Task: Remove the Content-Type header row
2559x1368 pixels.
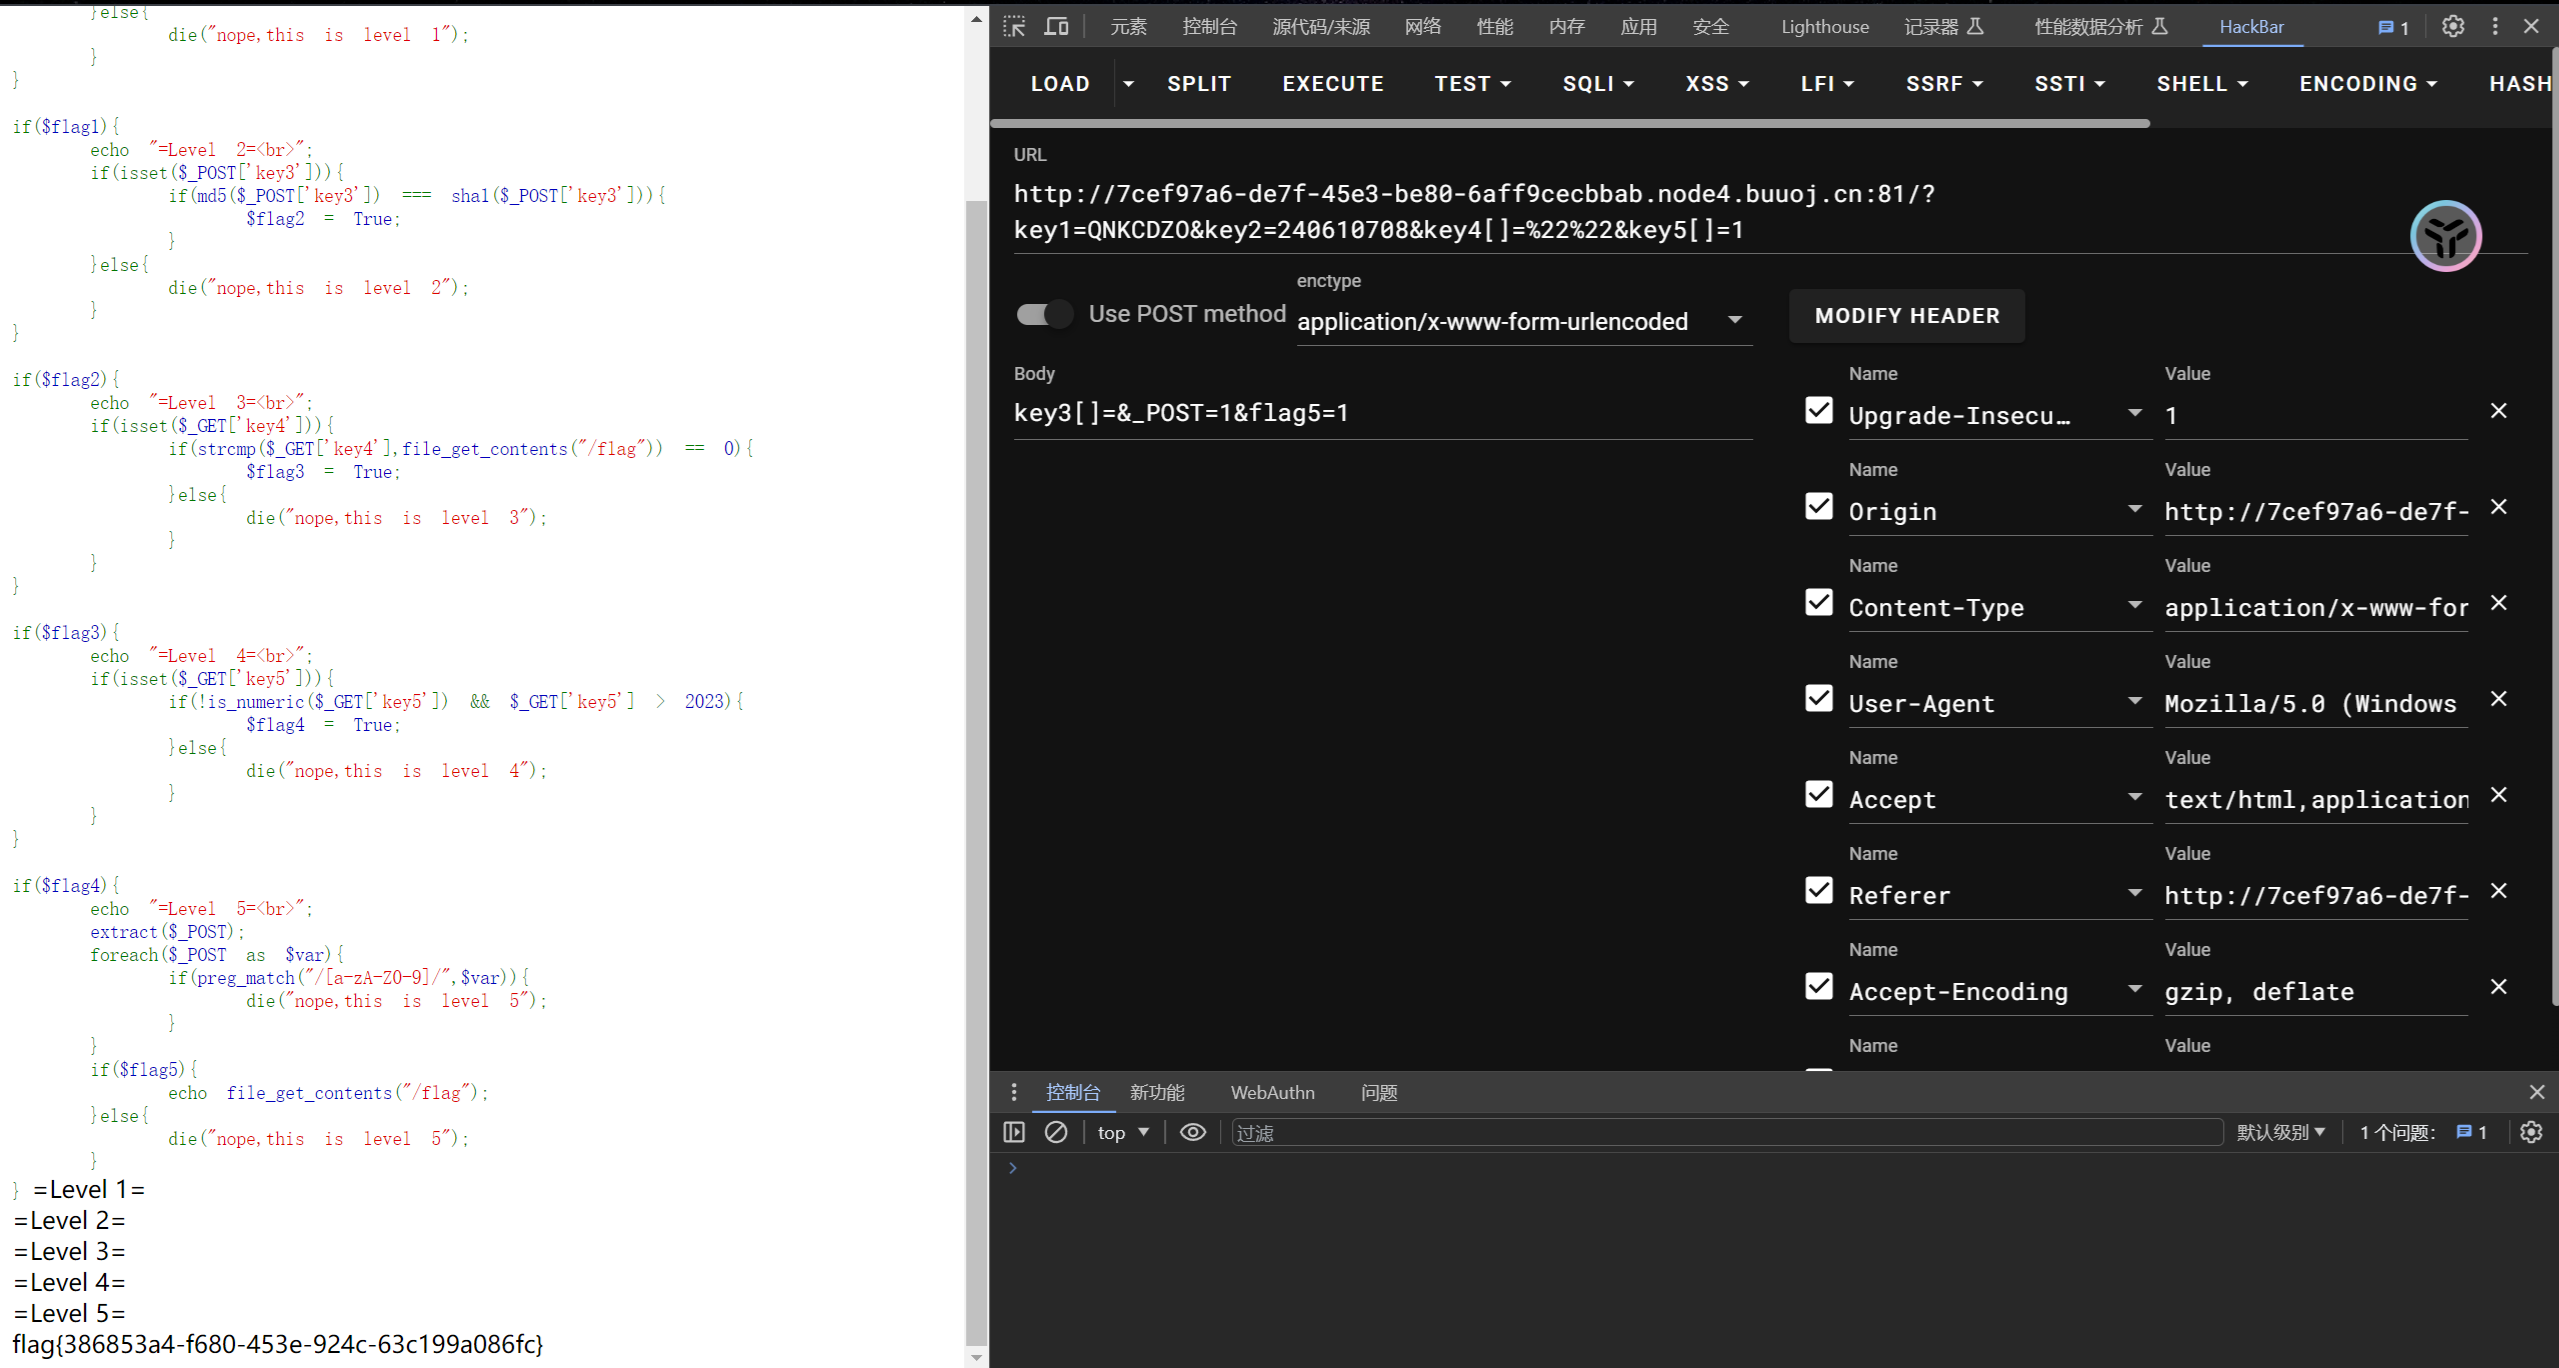Action: click(2498, 603)
